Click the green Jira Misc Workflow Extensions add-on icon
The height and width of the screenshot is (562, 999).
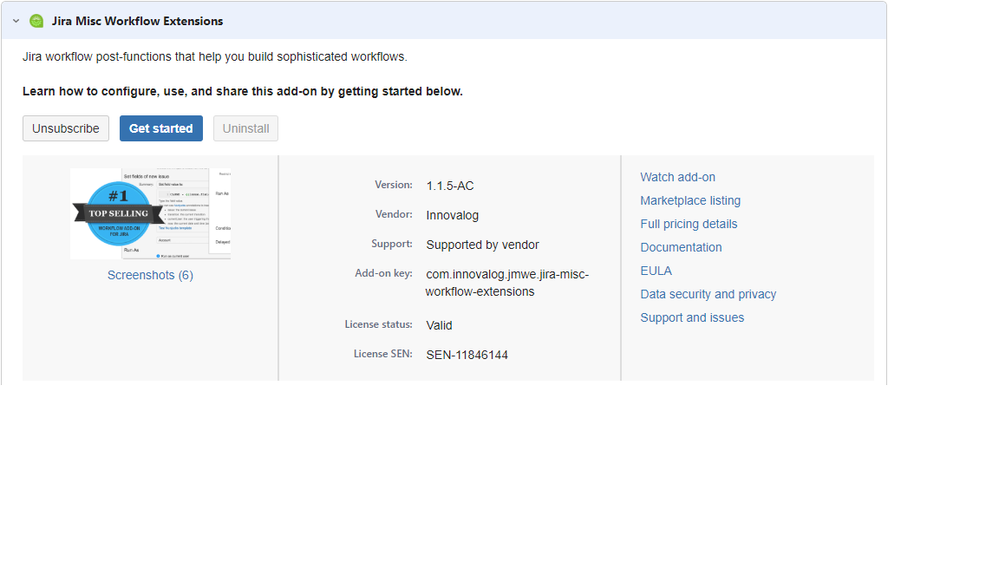click(37, 21)
